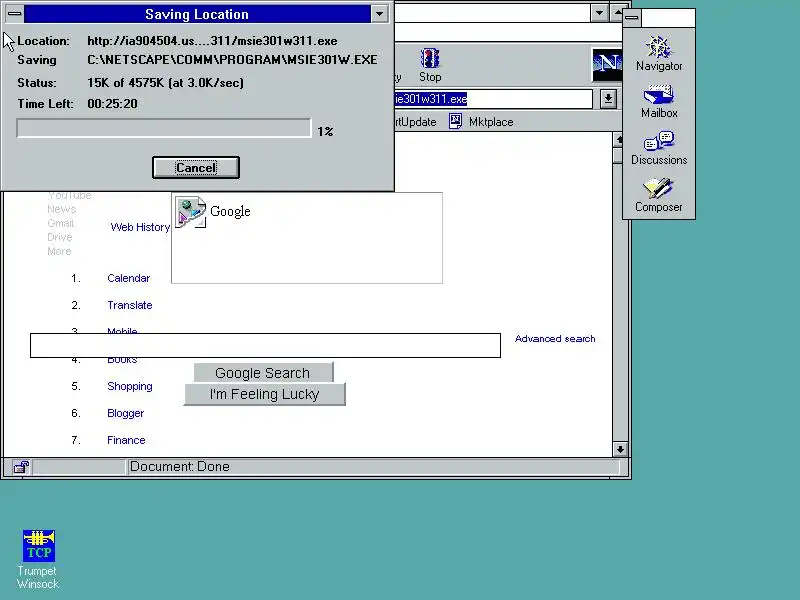
Task: Minimize the Saving Location dialog with the title bar arrow
Action: point(379,14)
